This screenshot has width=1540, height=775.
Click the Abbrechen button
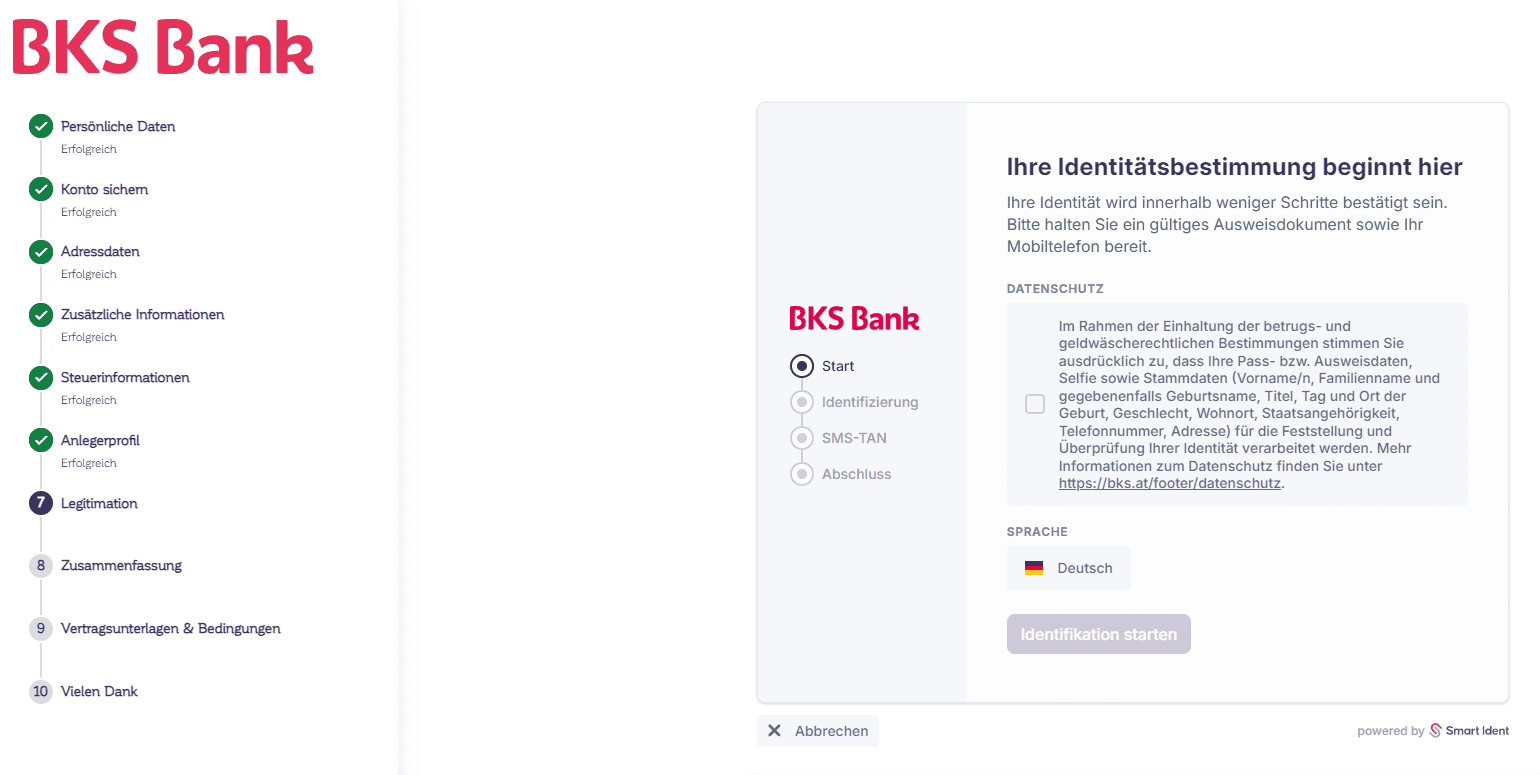(x=818, y=731)
